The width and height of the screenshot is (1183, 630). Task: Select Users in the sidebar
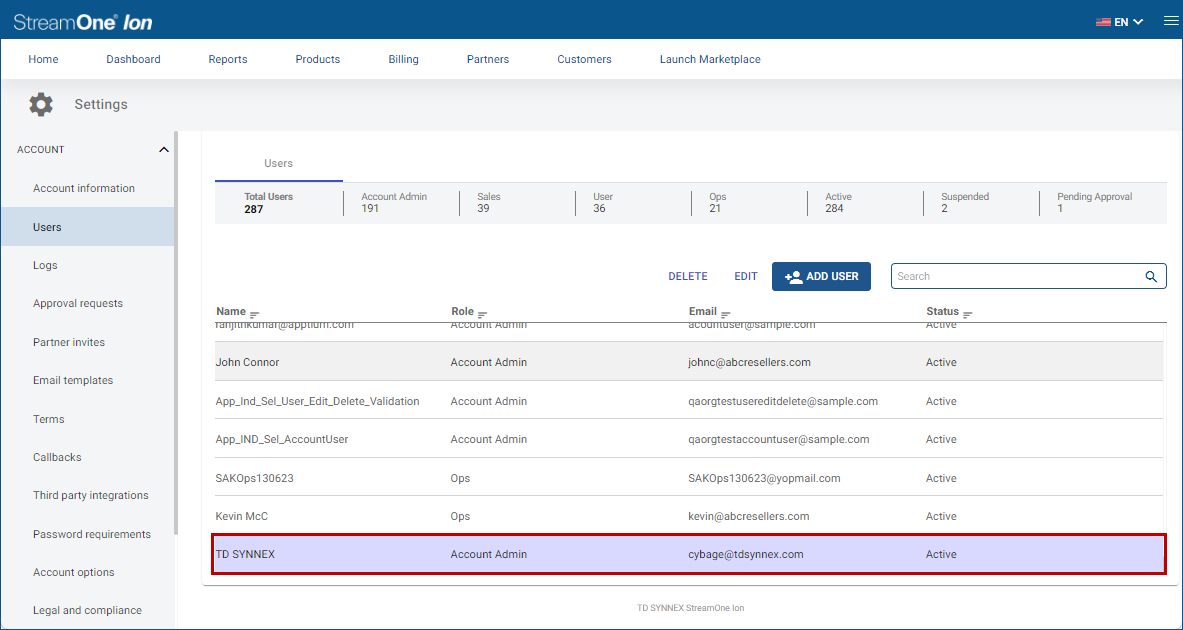coord(88,226)
